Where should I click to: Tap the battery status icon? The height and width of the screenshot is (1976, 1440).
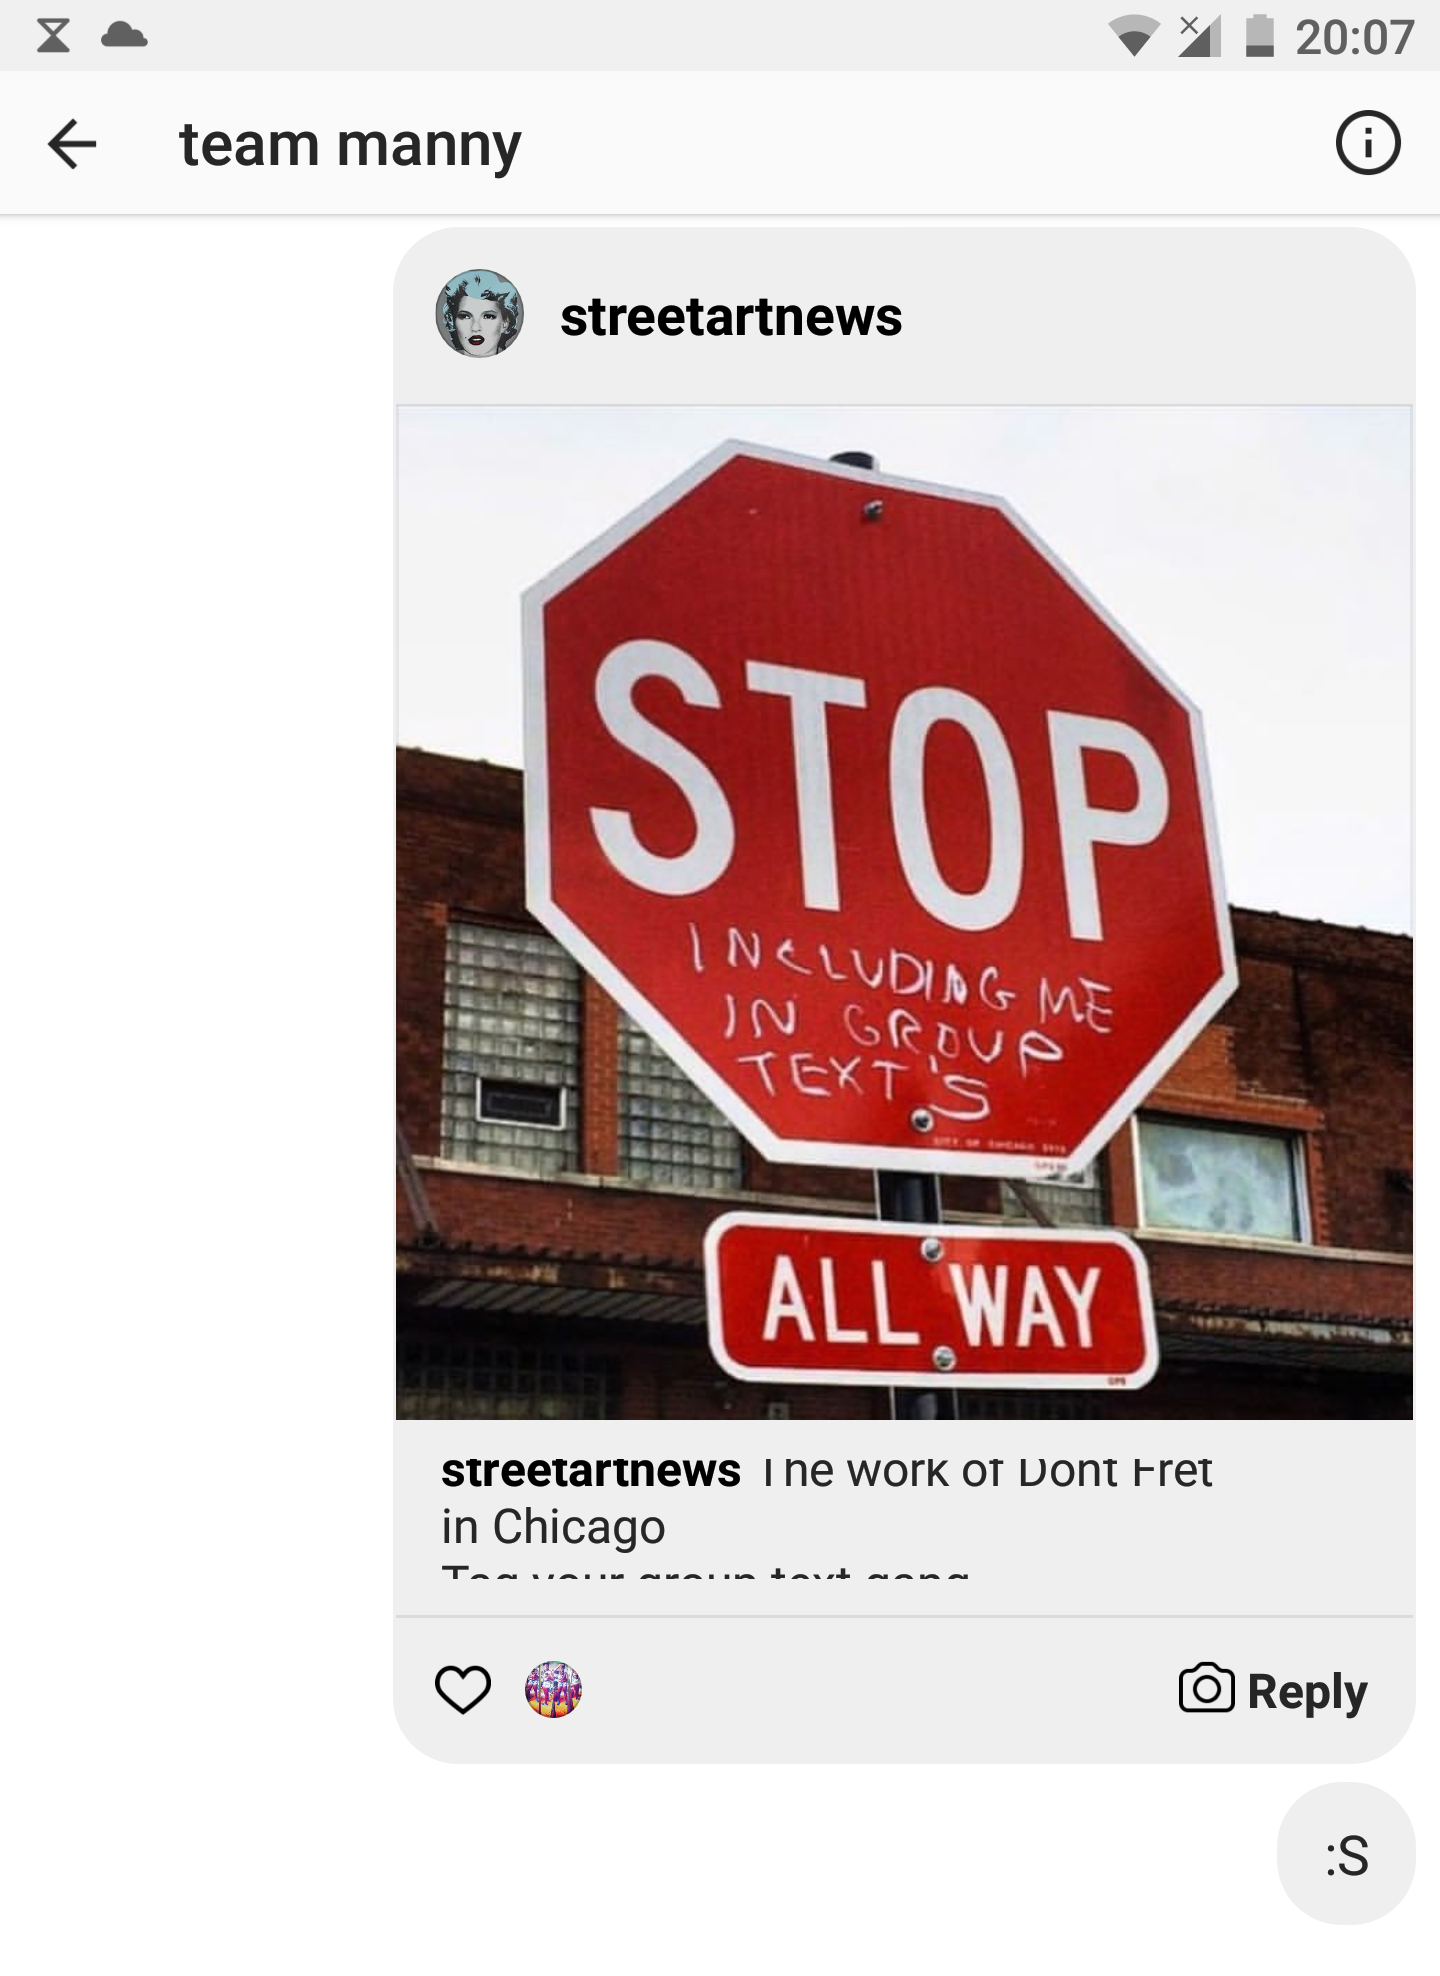pos(1259,37)
